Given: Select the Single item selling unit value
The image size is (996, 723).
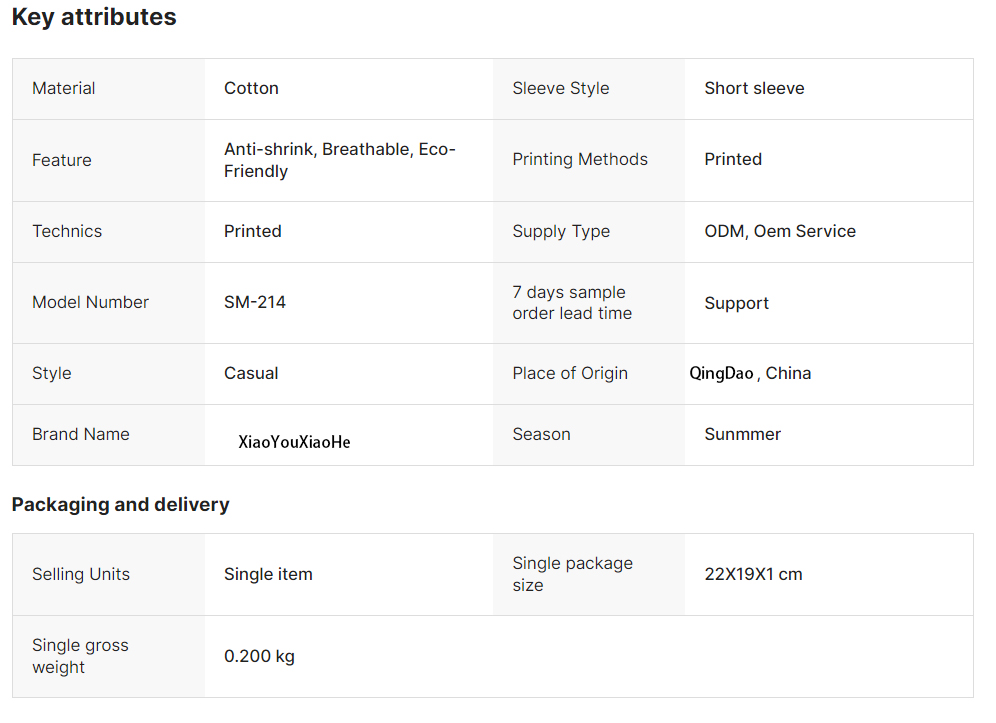Looking at the screenshot, I should [x=268, y=574].
